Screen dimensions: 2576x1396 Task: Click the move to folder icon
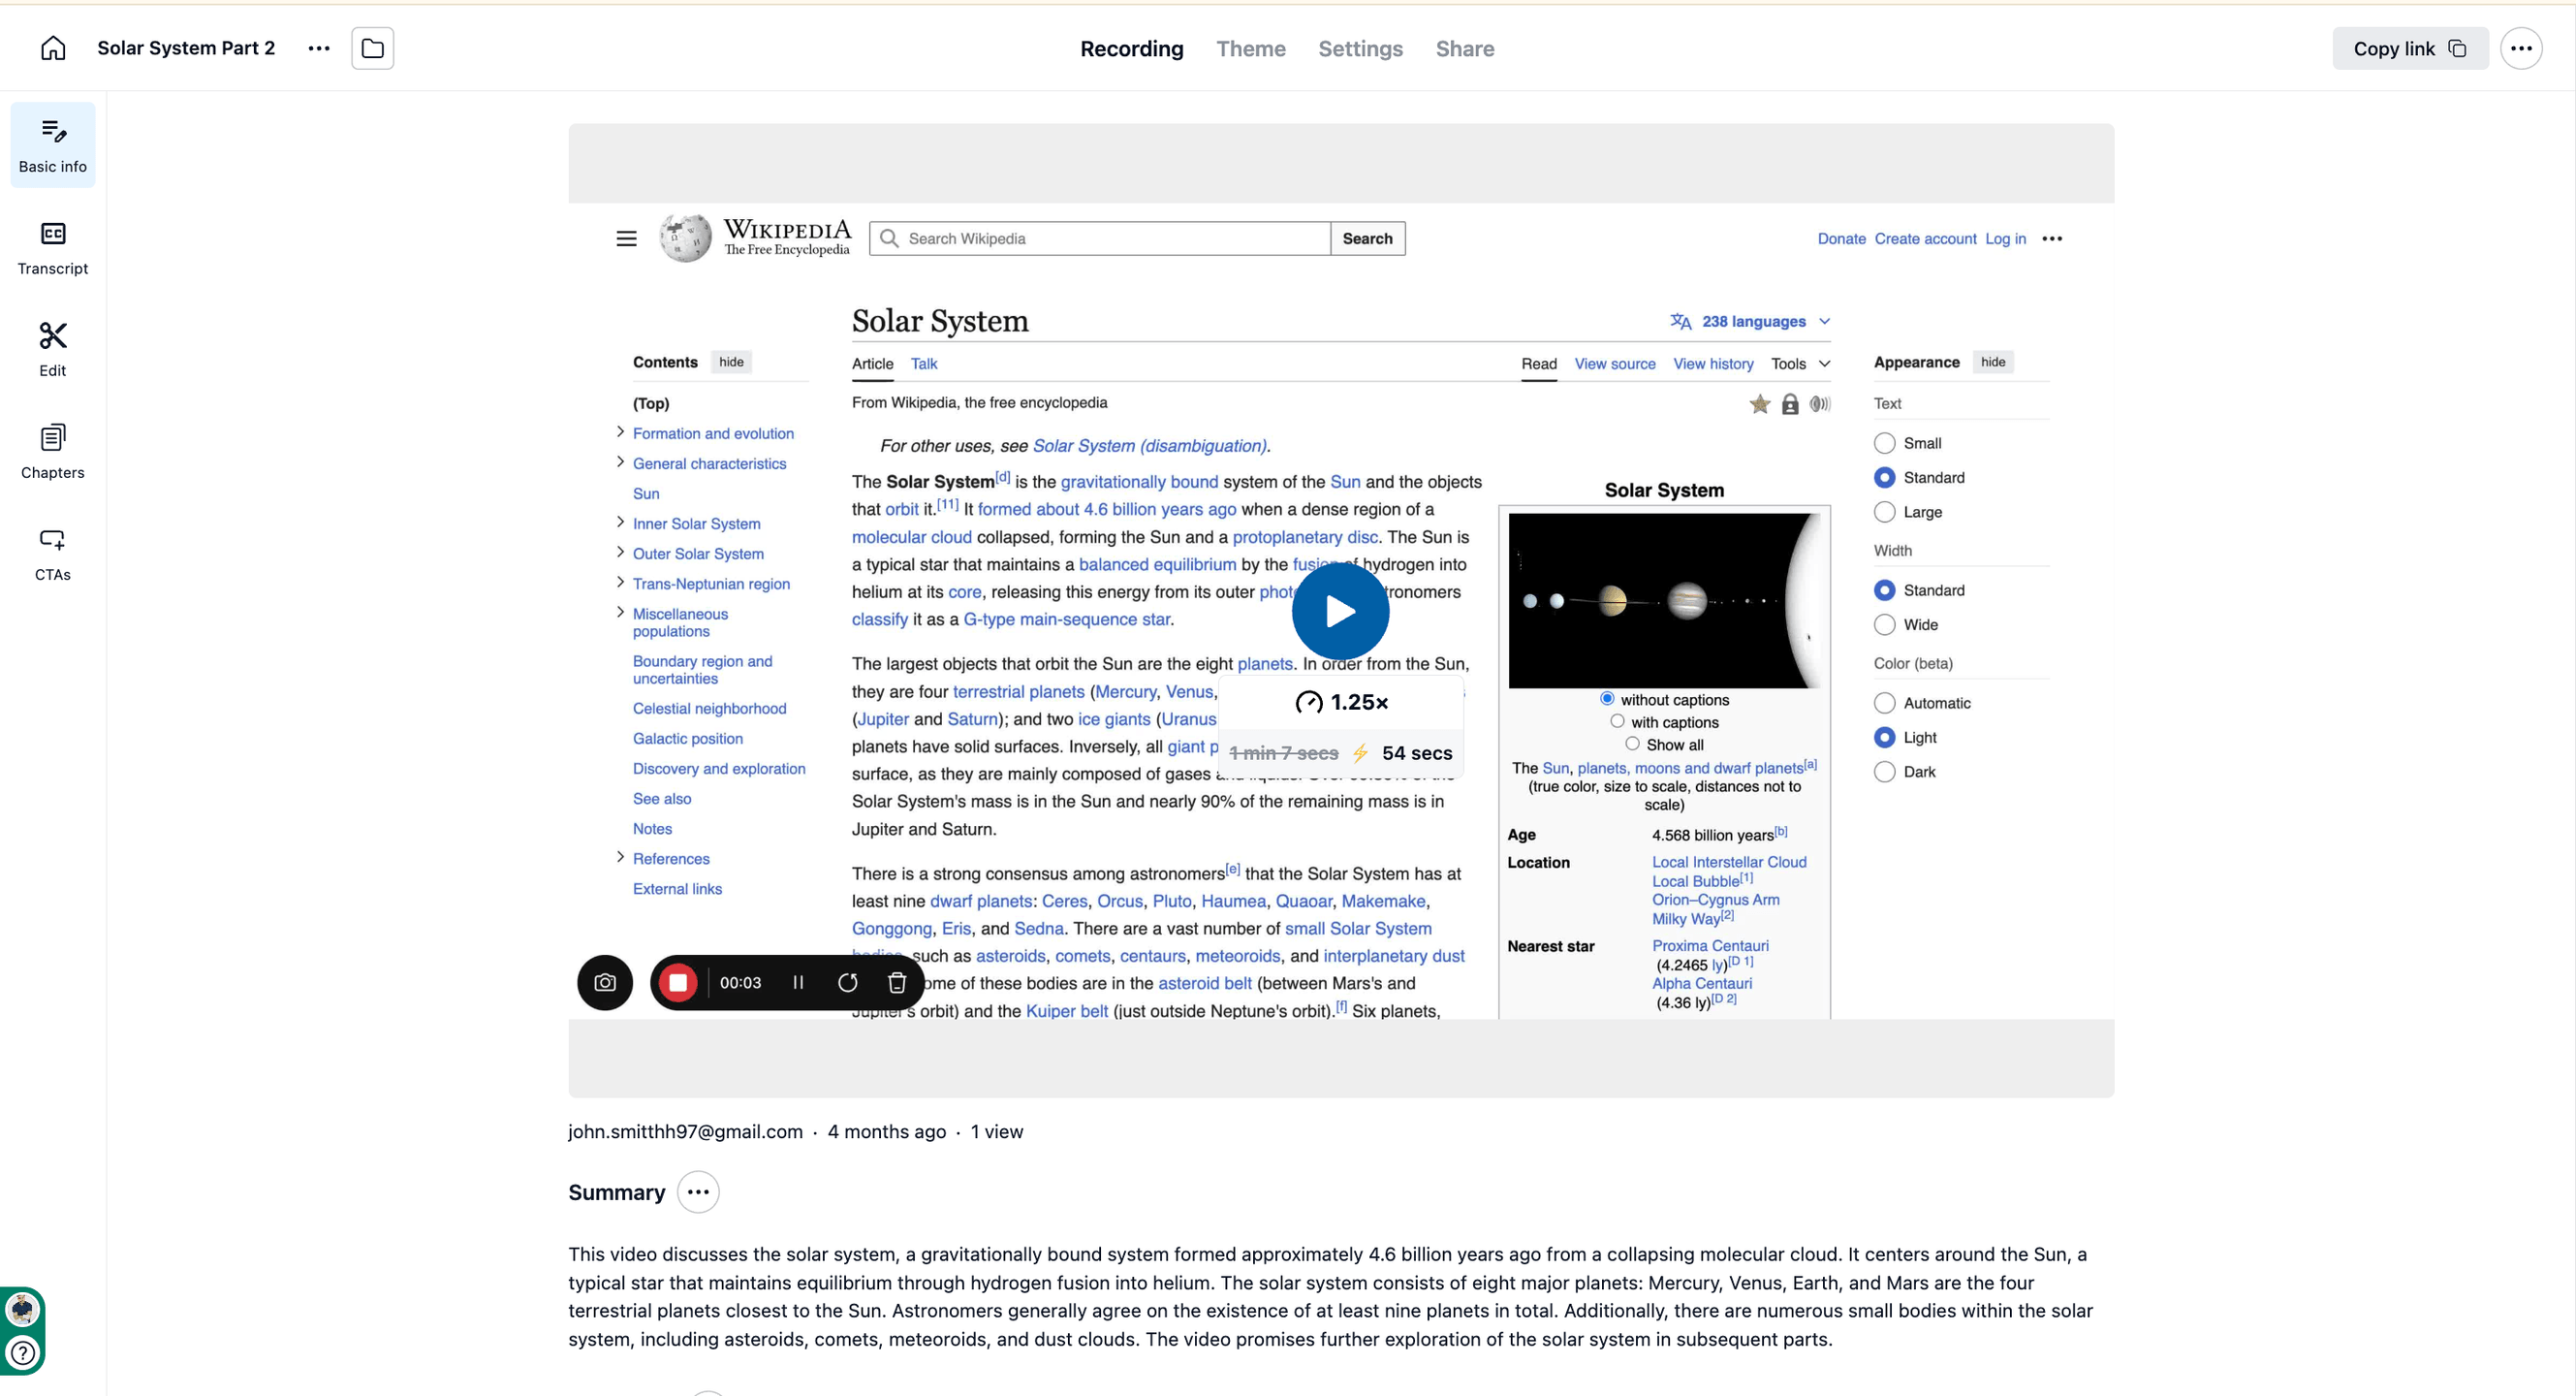372,48
